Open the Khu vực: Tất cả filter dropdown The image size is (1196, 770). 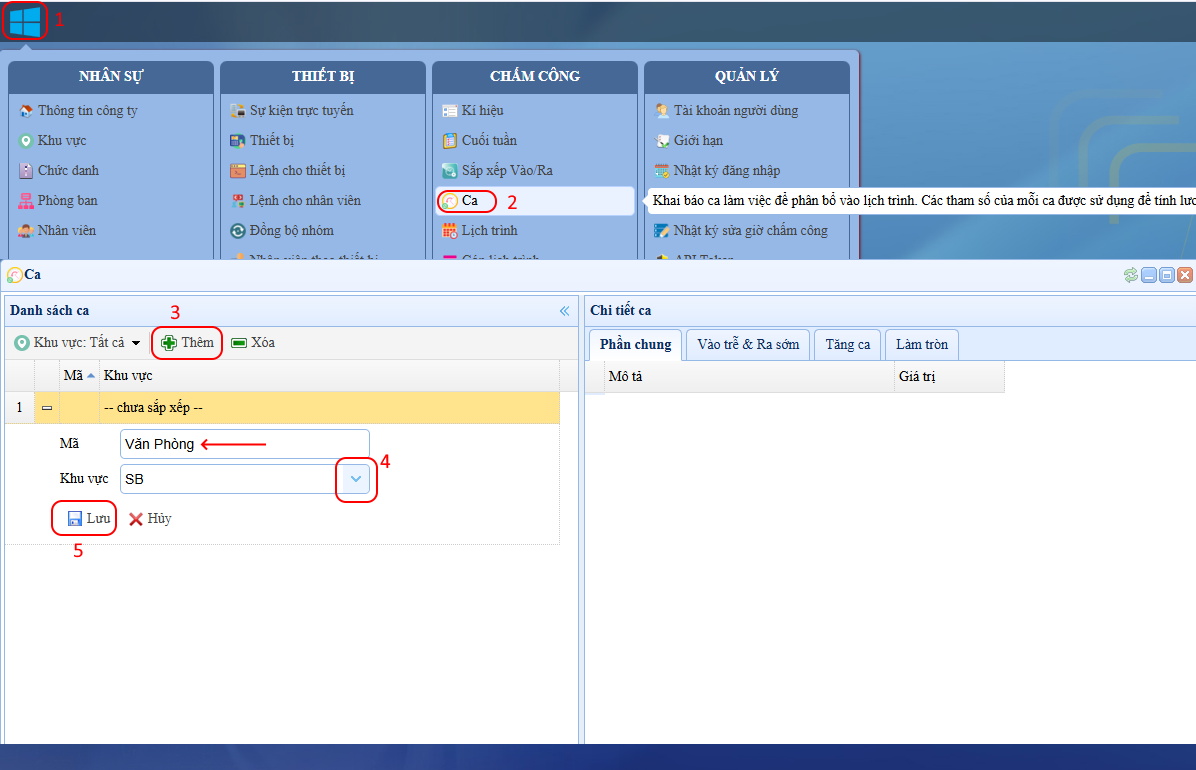[78, 343]
